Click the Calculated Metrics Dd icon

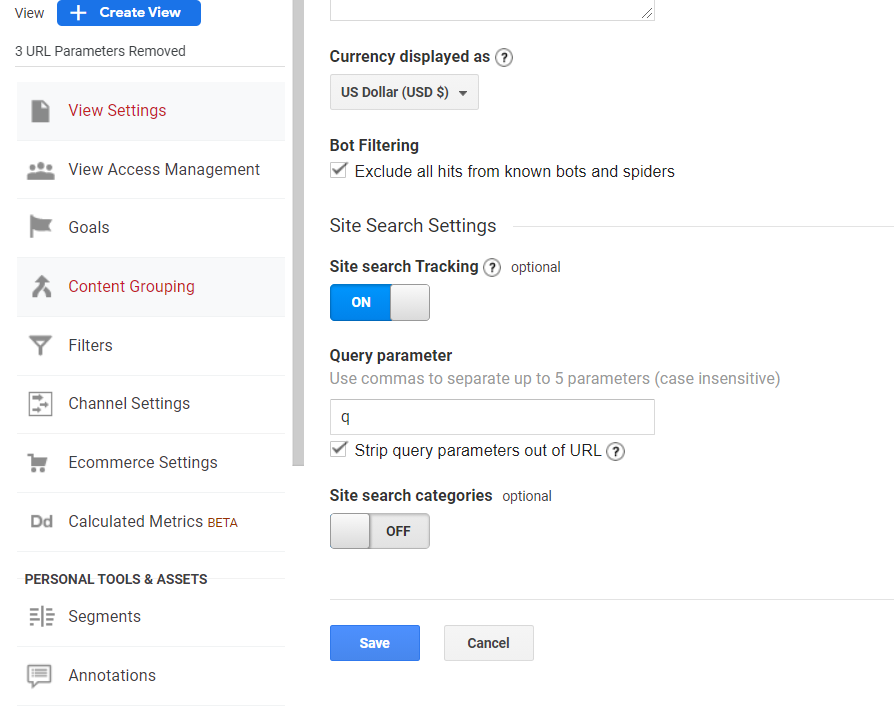click(41, 522)
